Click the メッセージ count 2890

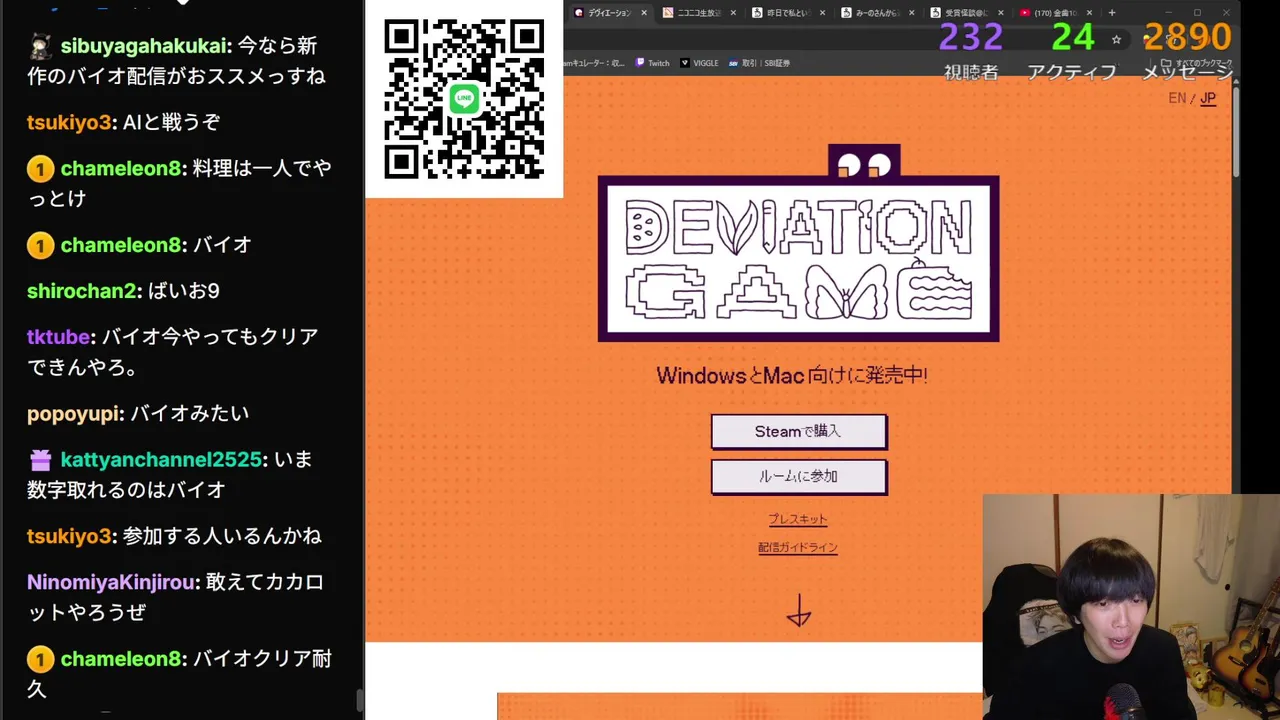1187,38
